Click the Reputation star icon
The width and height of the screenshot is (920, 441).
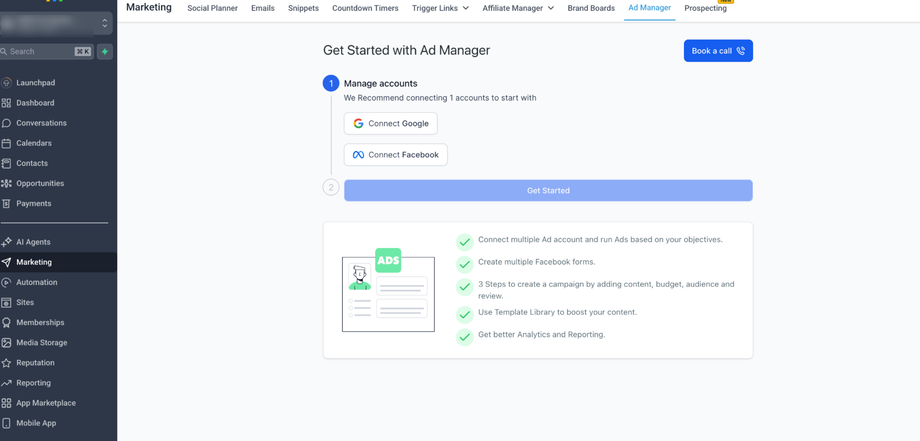pos(6,363)
